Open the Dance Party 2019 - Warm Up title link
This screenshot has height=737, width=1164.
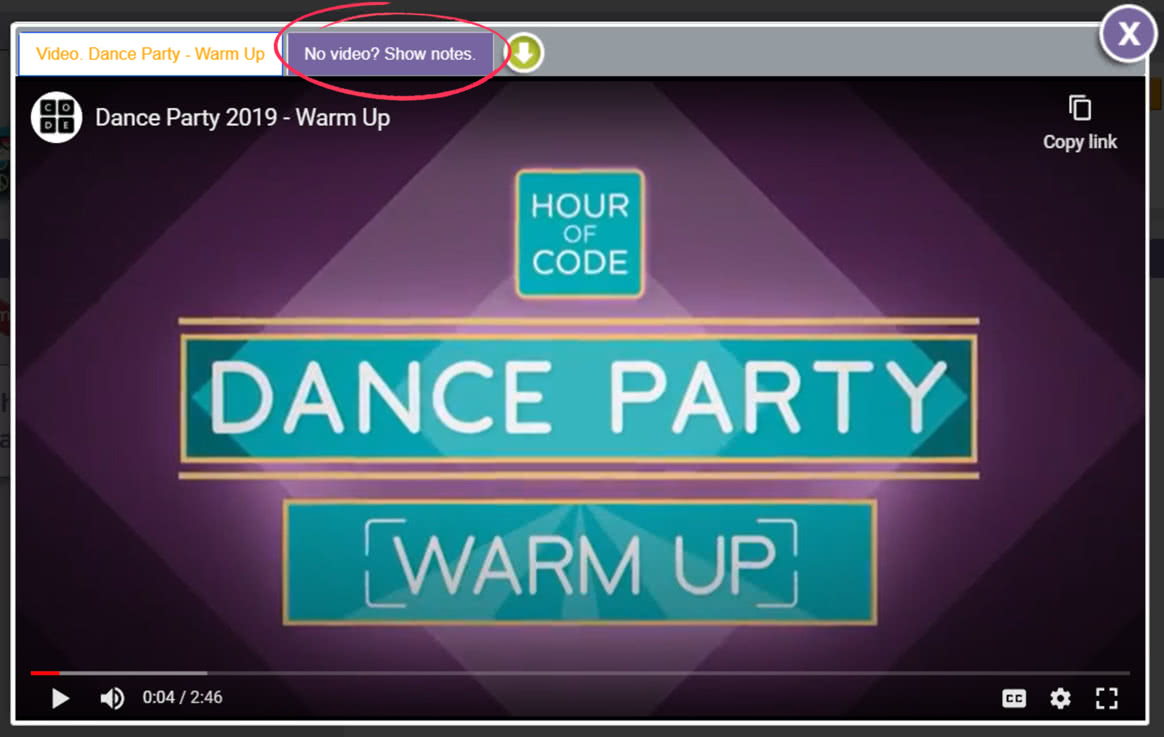243,117
